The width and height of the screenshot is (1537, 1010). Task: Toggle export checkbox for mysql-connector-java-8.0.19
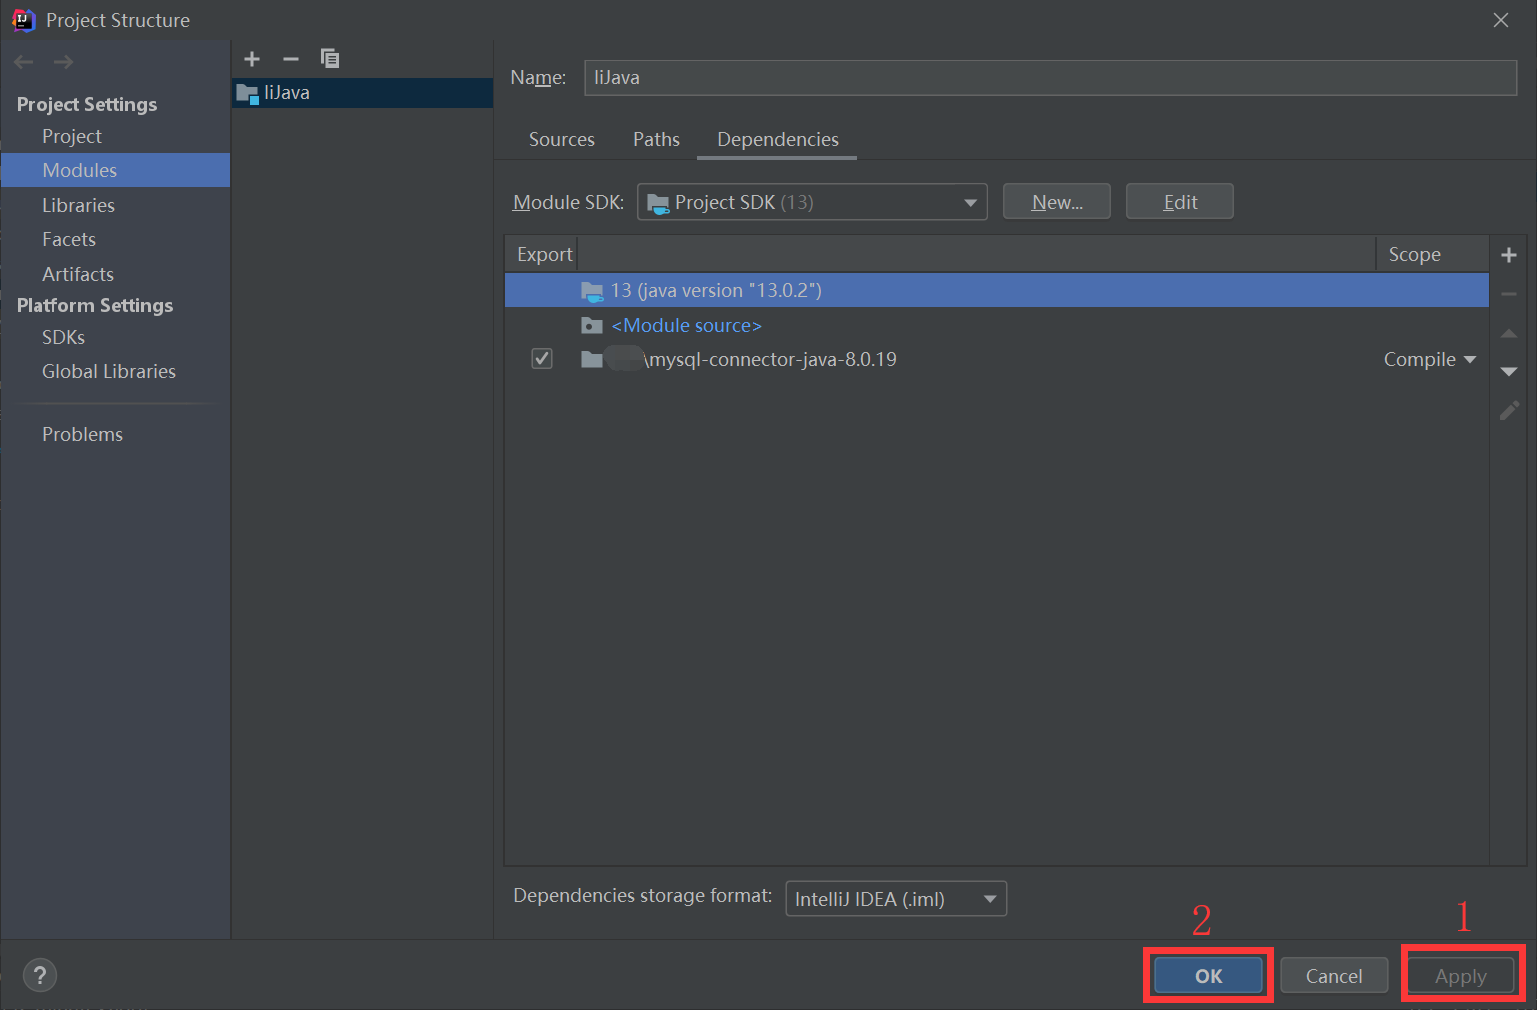tap(542, 359)
